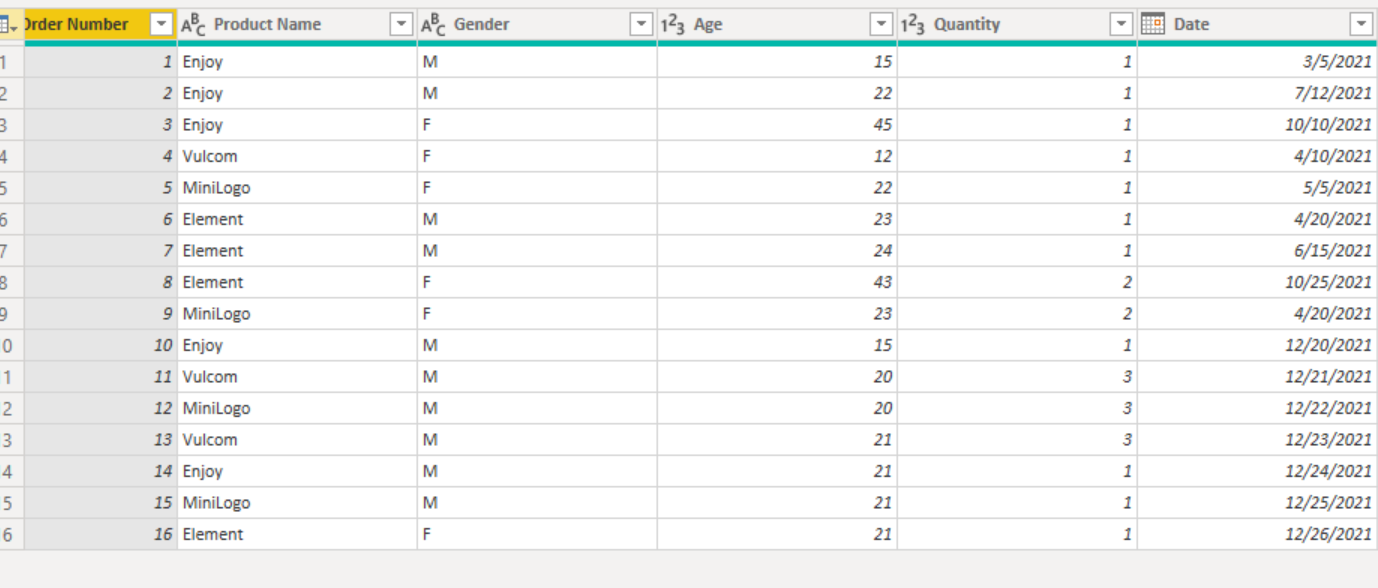Image resolution: width=1378 pixels, height=588 pixels.
Task: Click the Order Number cell 7
Action: coord(100,251)
